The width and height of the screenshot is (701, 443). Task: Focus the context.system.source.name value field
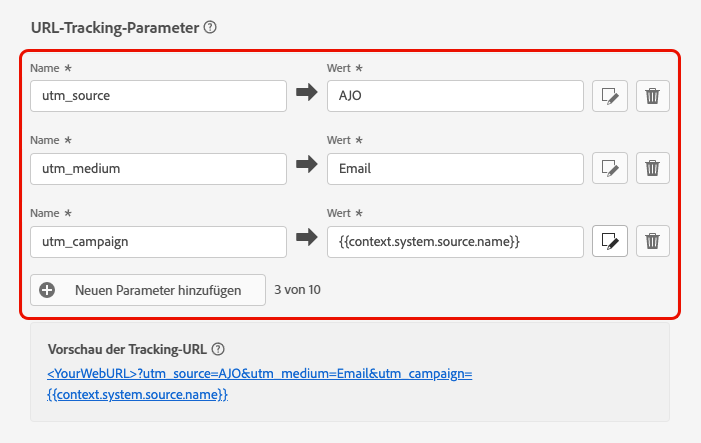tap(455, 241)
